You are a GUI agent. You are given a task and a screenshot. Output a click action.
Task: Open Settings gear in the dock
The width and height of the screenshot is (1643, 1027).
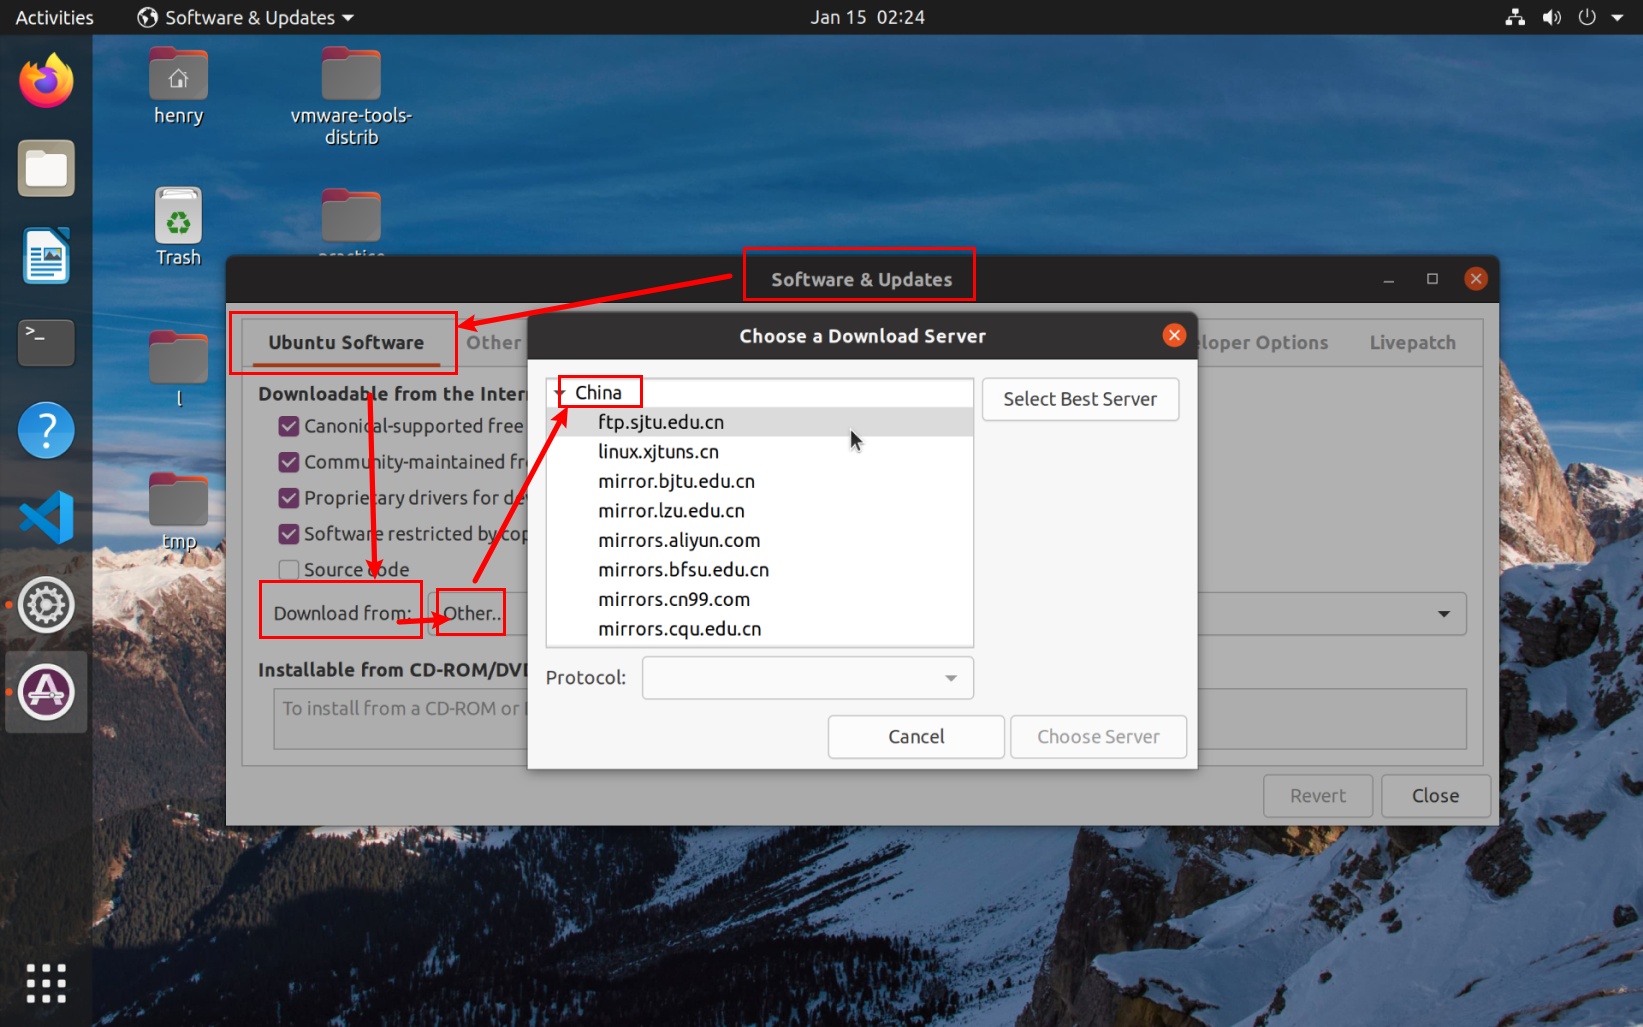click(x=46, y=604)
